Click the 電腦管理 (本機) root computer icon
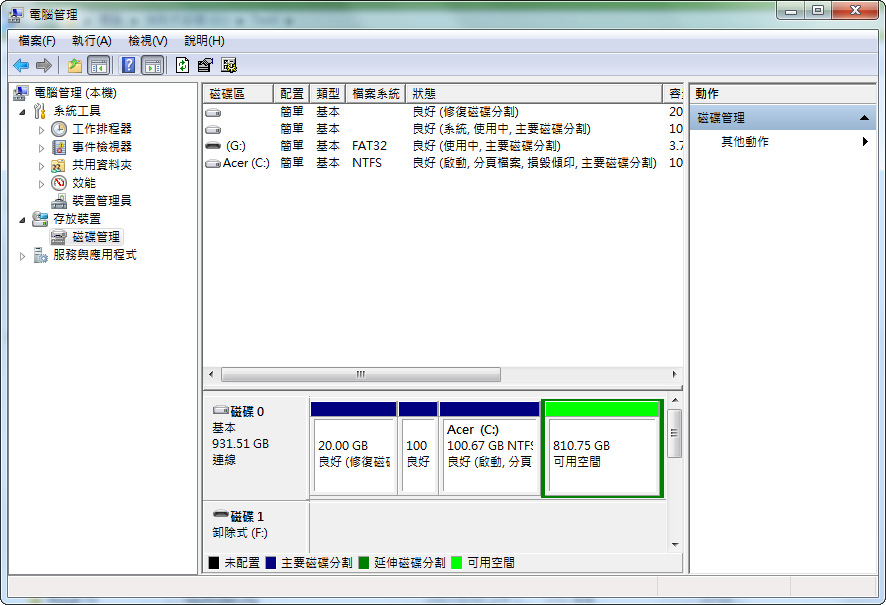 coord(21,93)
